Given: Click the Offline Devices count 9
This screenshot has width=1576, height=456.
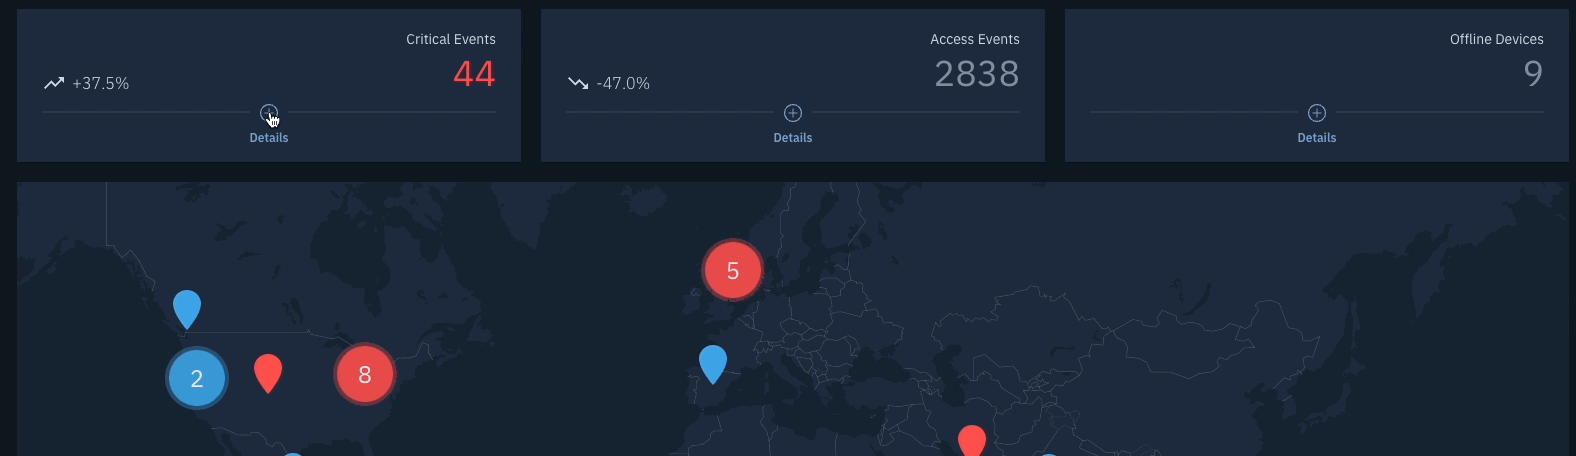Looking at the screenshot, I should 1533,74.
